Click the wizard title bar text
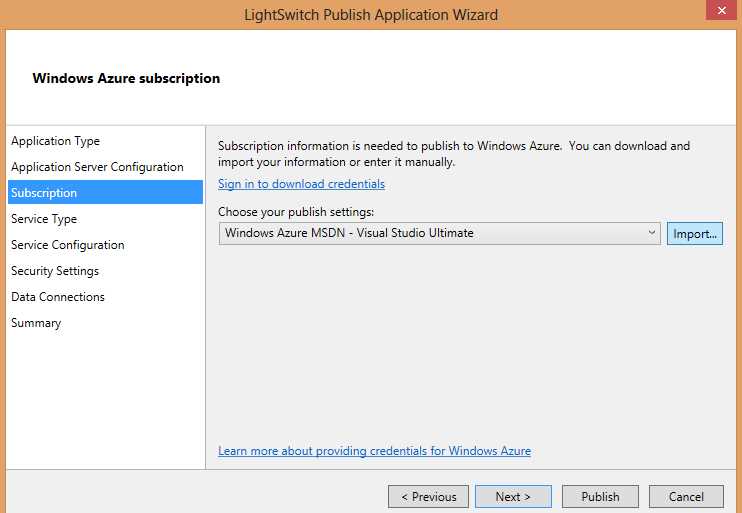 pos(371,15)
